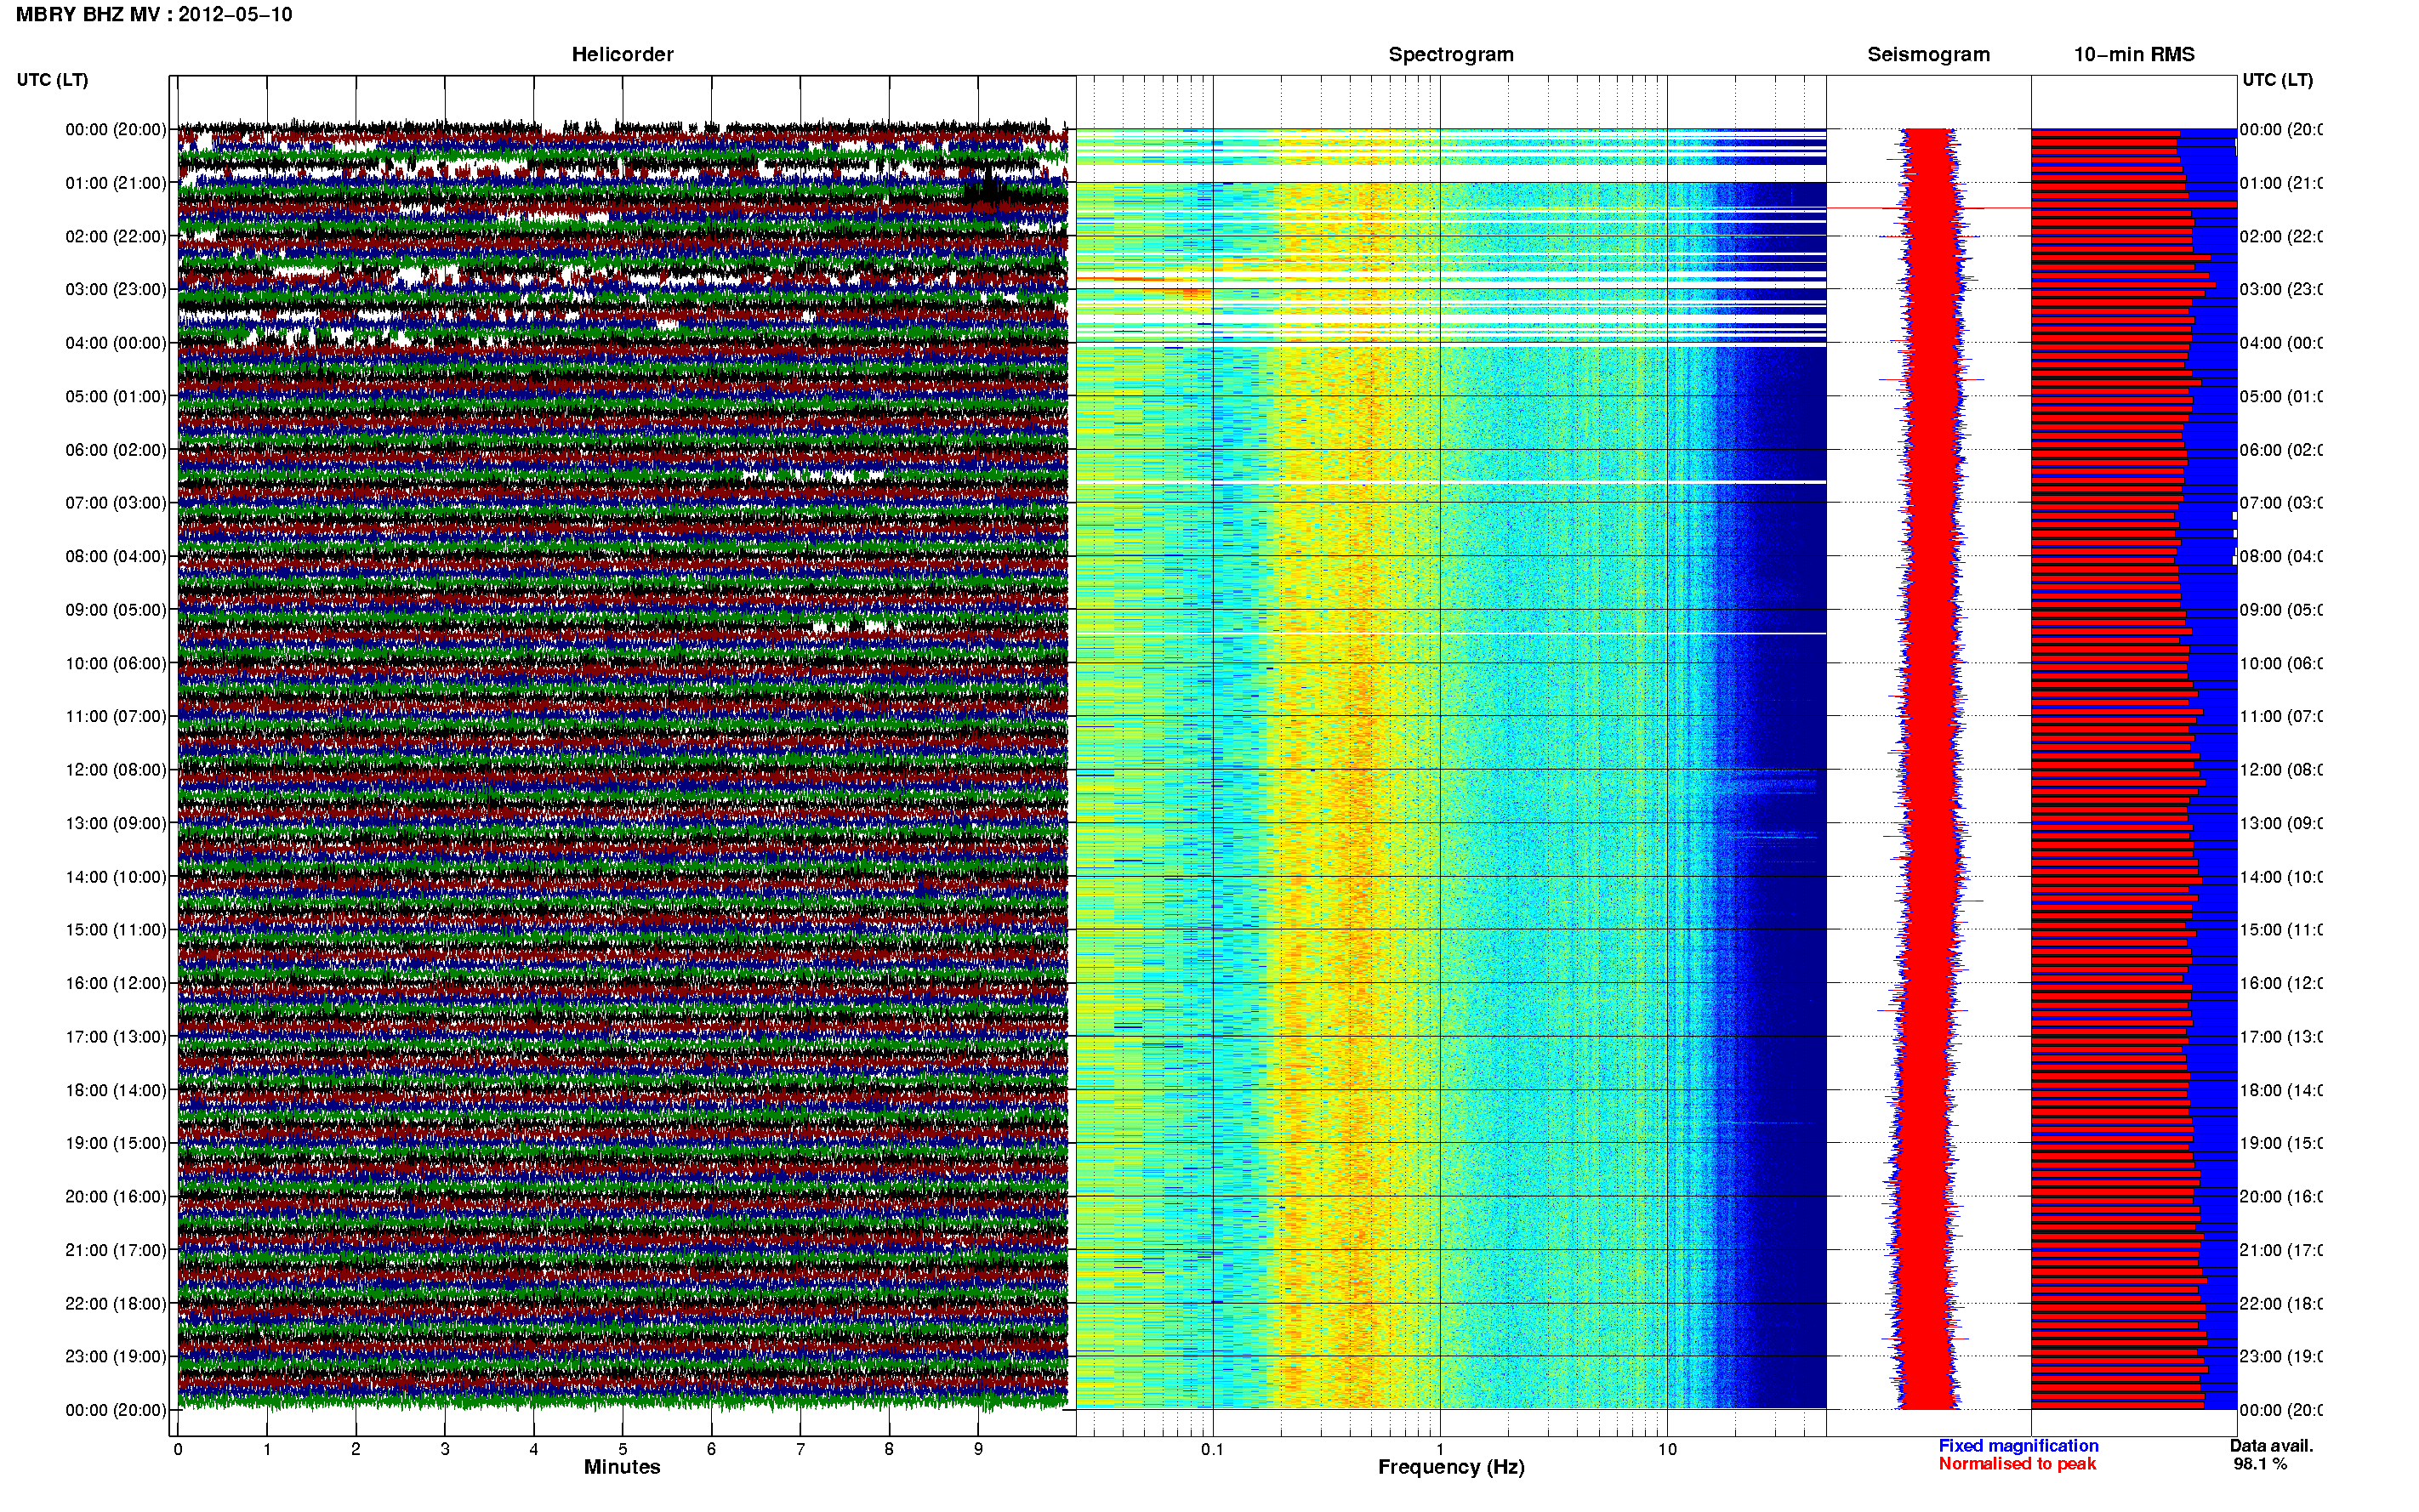Click the 'Fixed magnification' legend text
The image size is (2419, 1512).
2018,1446
